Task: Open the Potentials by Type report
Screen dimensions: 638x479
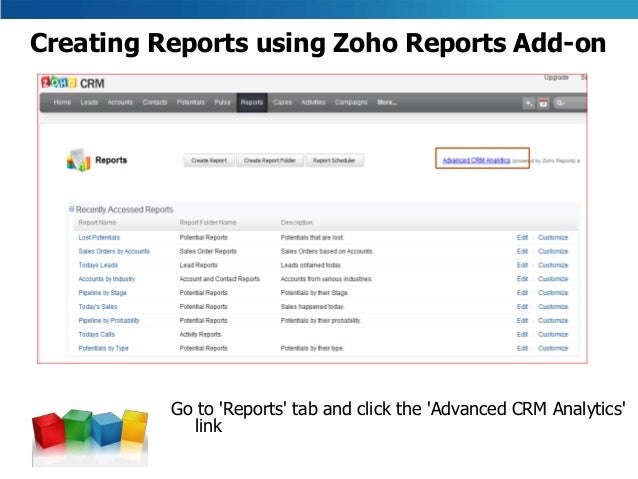Action: tap(103, 348)
